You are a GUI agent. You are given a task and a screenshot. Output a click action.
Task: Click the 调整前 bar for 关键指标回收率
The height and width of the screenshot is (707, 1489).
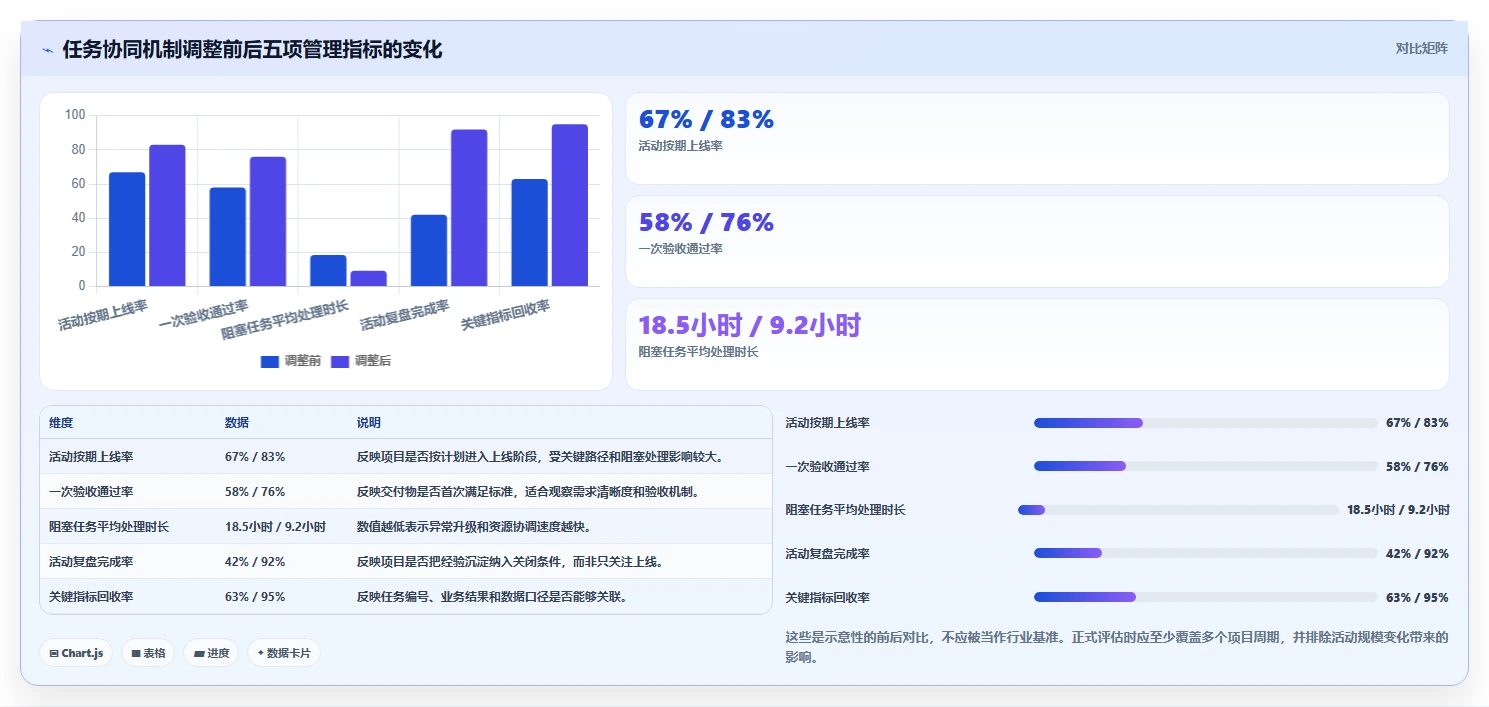tap(529, 232)
